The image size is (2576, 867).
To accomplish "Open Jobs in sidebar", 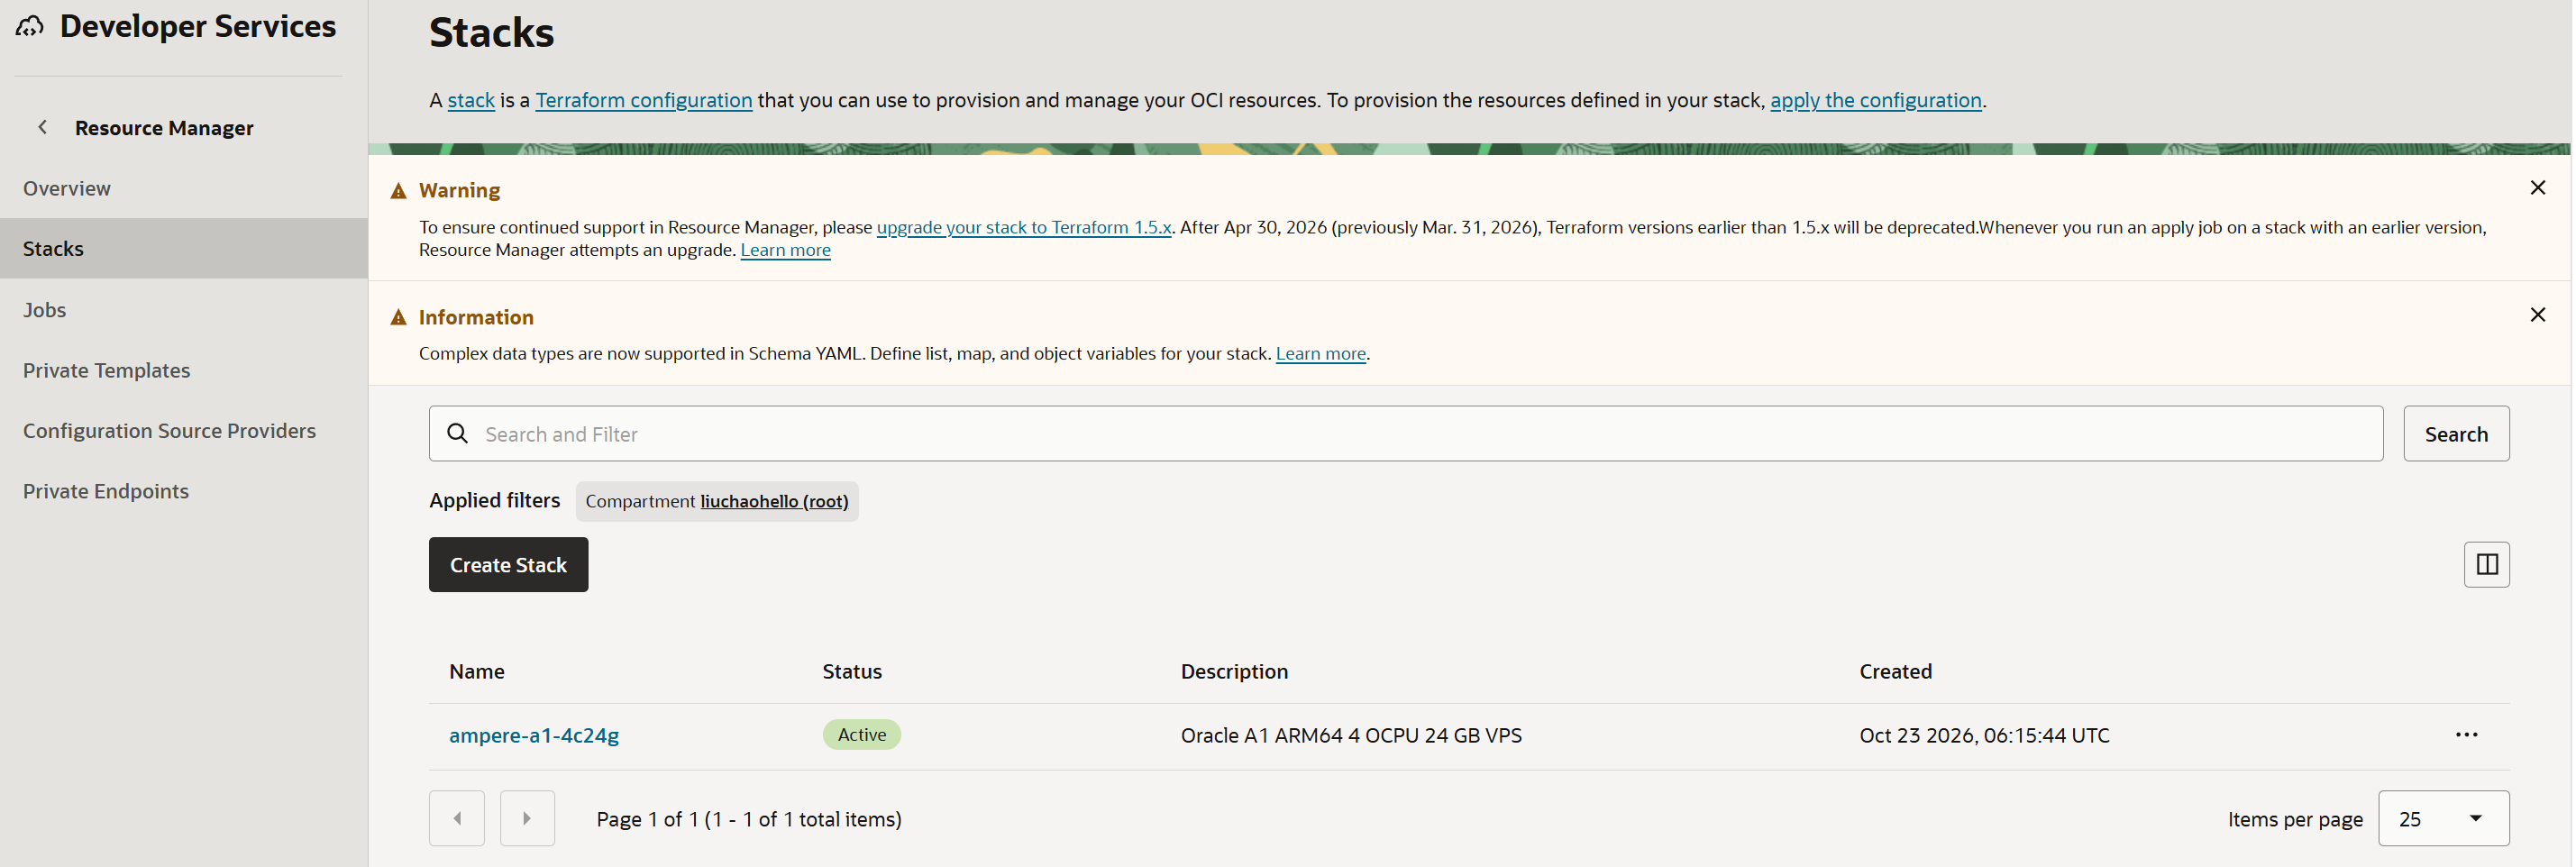I will pyautogui.click(x=184, y=310).
